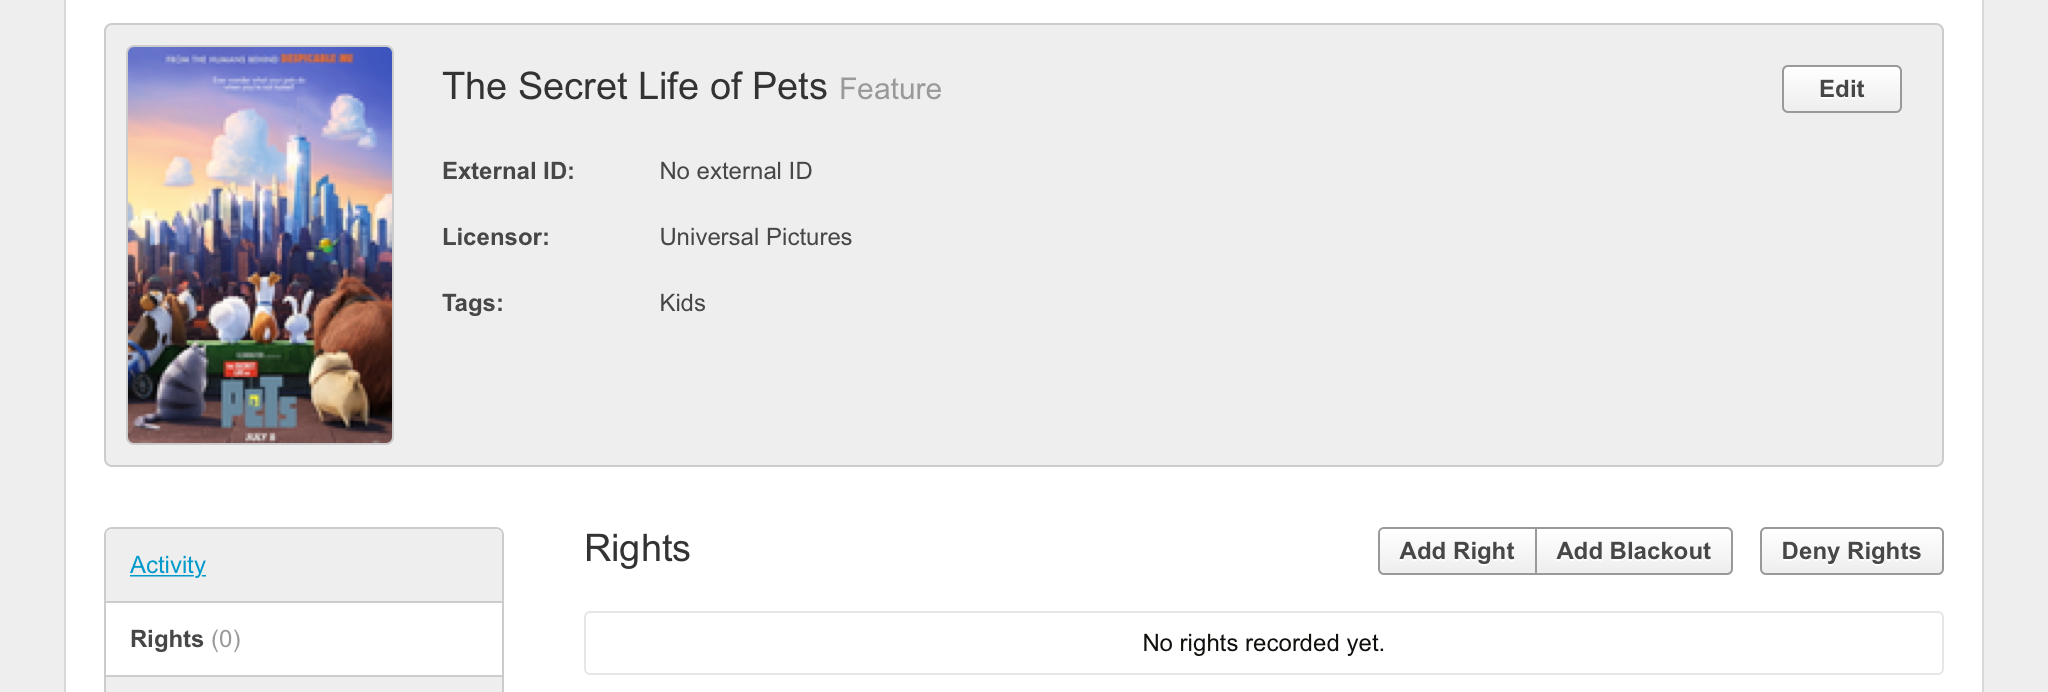This screenshot has height=692, width=2048.
Task: Click the title The Secret Life of Pets
Action: [x=634, y=87]
